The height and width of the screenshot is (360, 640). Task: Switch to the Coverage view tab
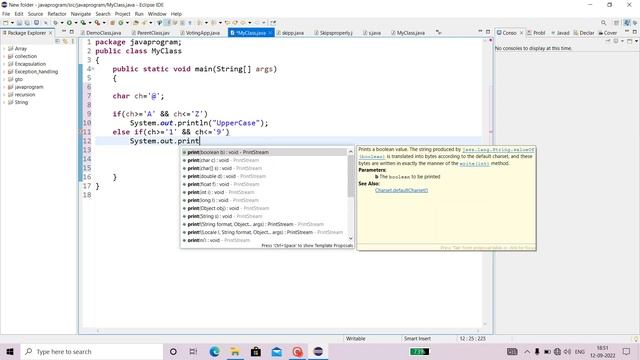coord(608,33)
